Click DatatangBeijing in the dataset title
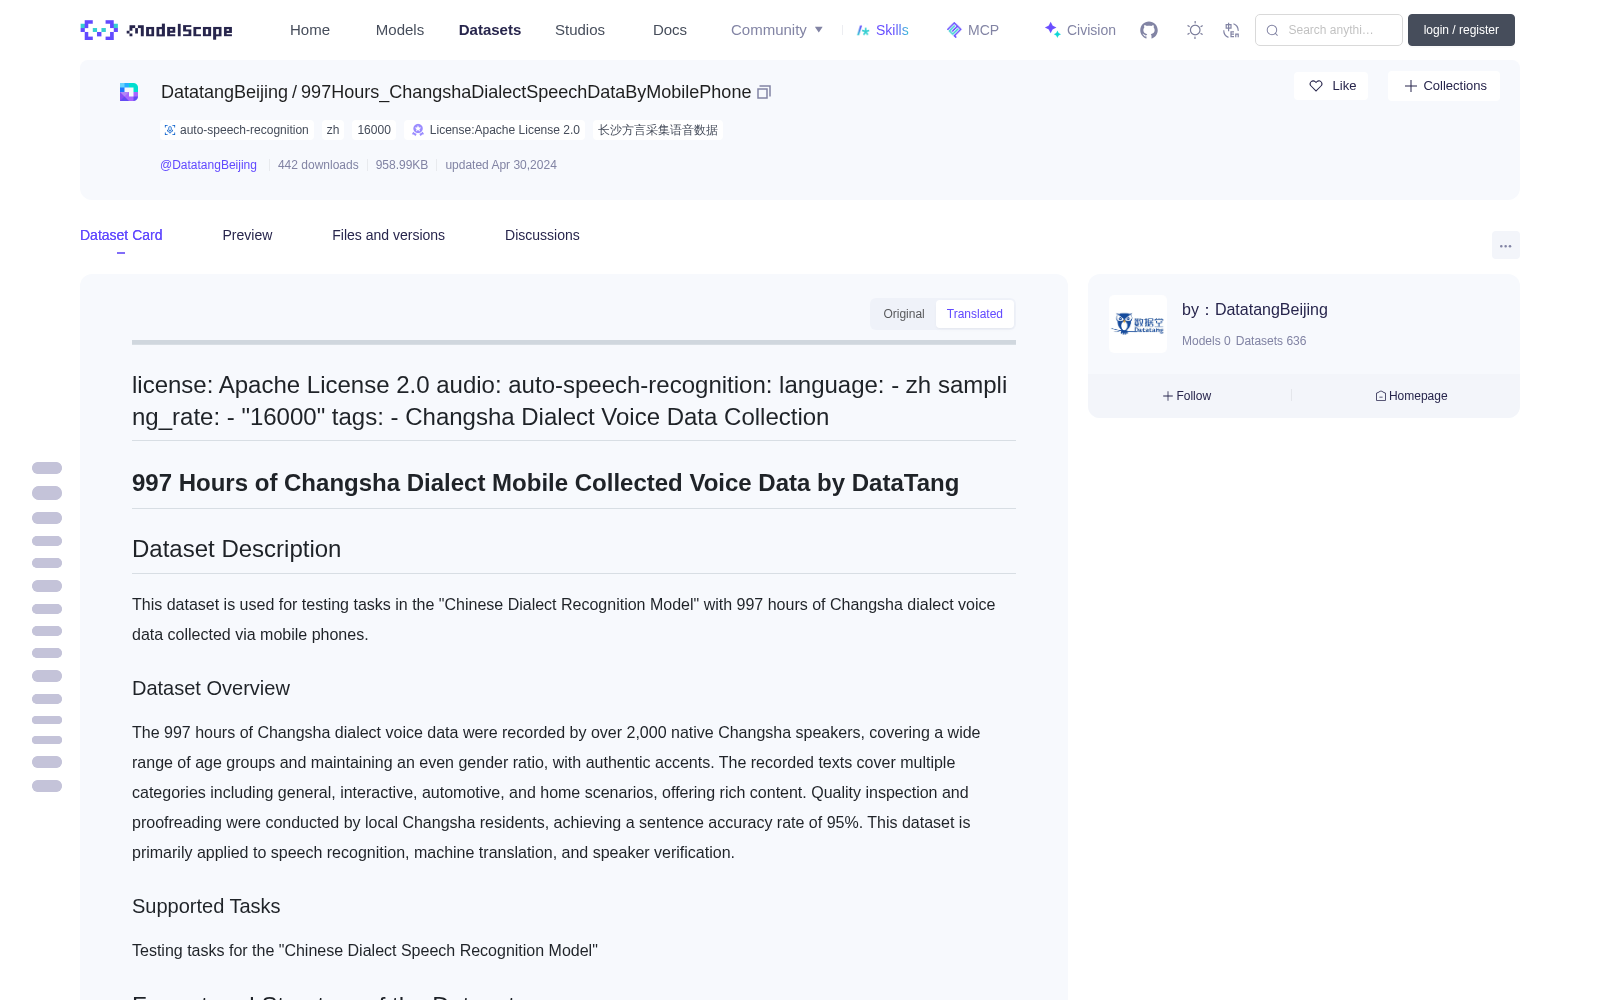The image size is (1600, 1000). [224, 92]
